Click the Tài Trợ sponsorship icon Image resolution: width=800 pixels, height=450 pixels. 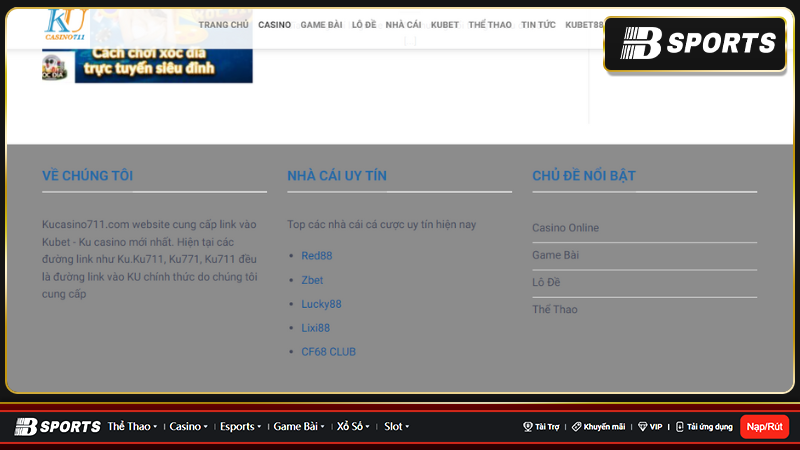click(x=528, y=427)
